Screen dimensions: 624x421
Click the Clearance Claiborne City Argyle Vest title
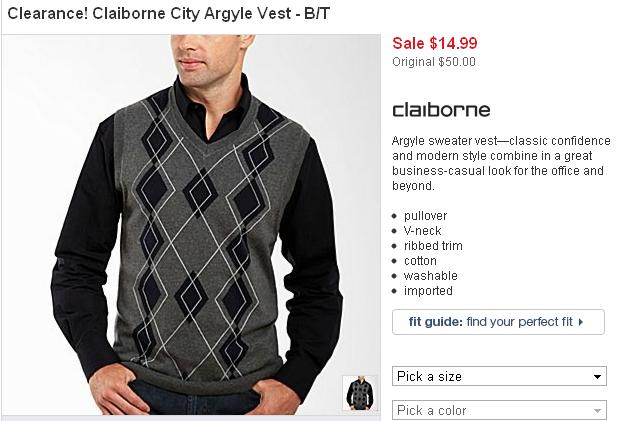(169, 14)
